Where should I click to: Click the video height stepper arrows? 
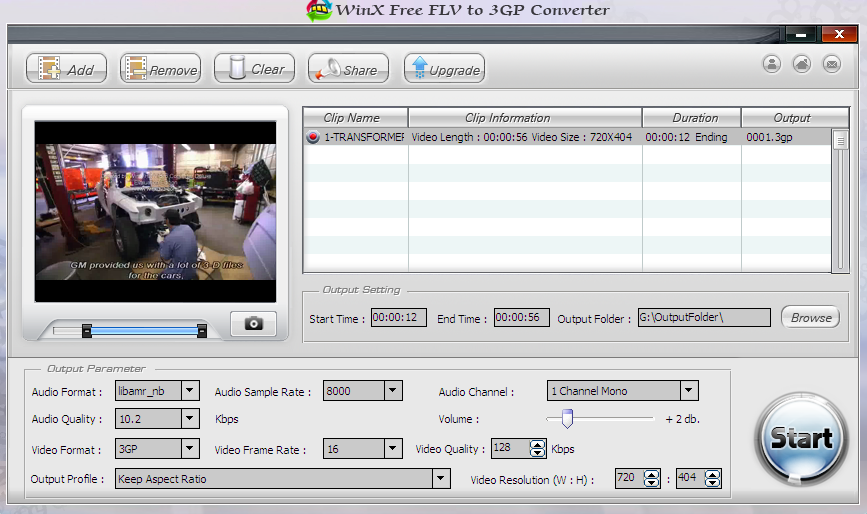713,478
